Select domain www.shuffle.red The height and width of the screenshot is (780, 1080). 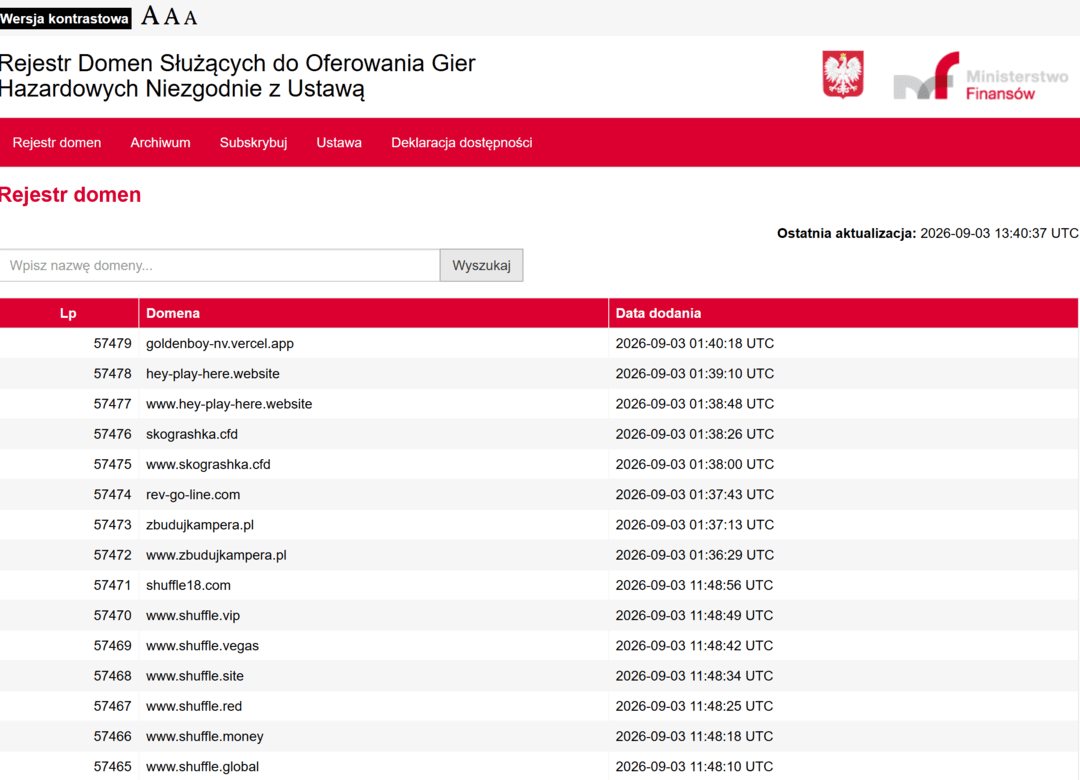coord(194,707)
